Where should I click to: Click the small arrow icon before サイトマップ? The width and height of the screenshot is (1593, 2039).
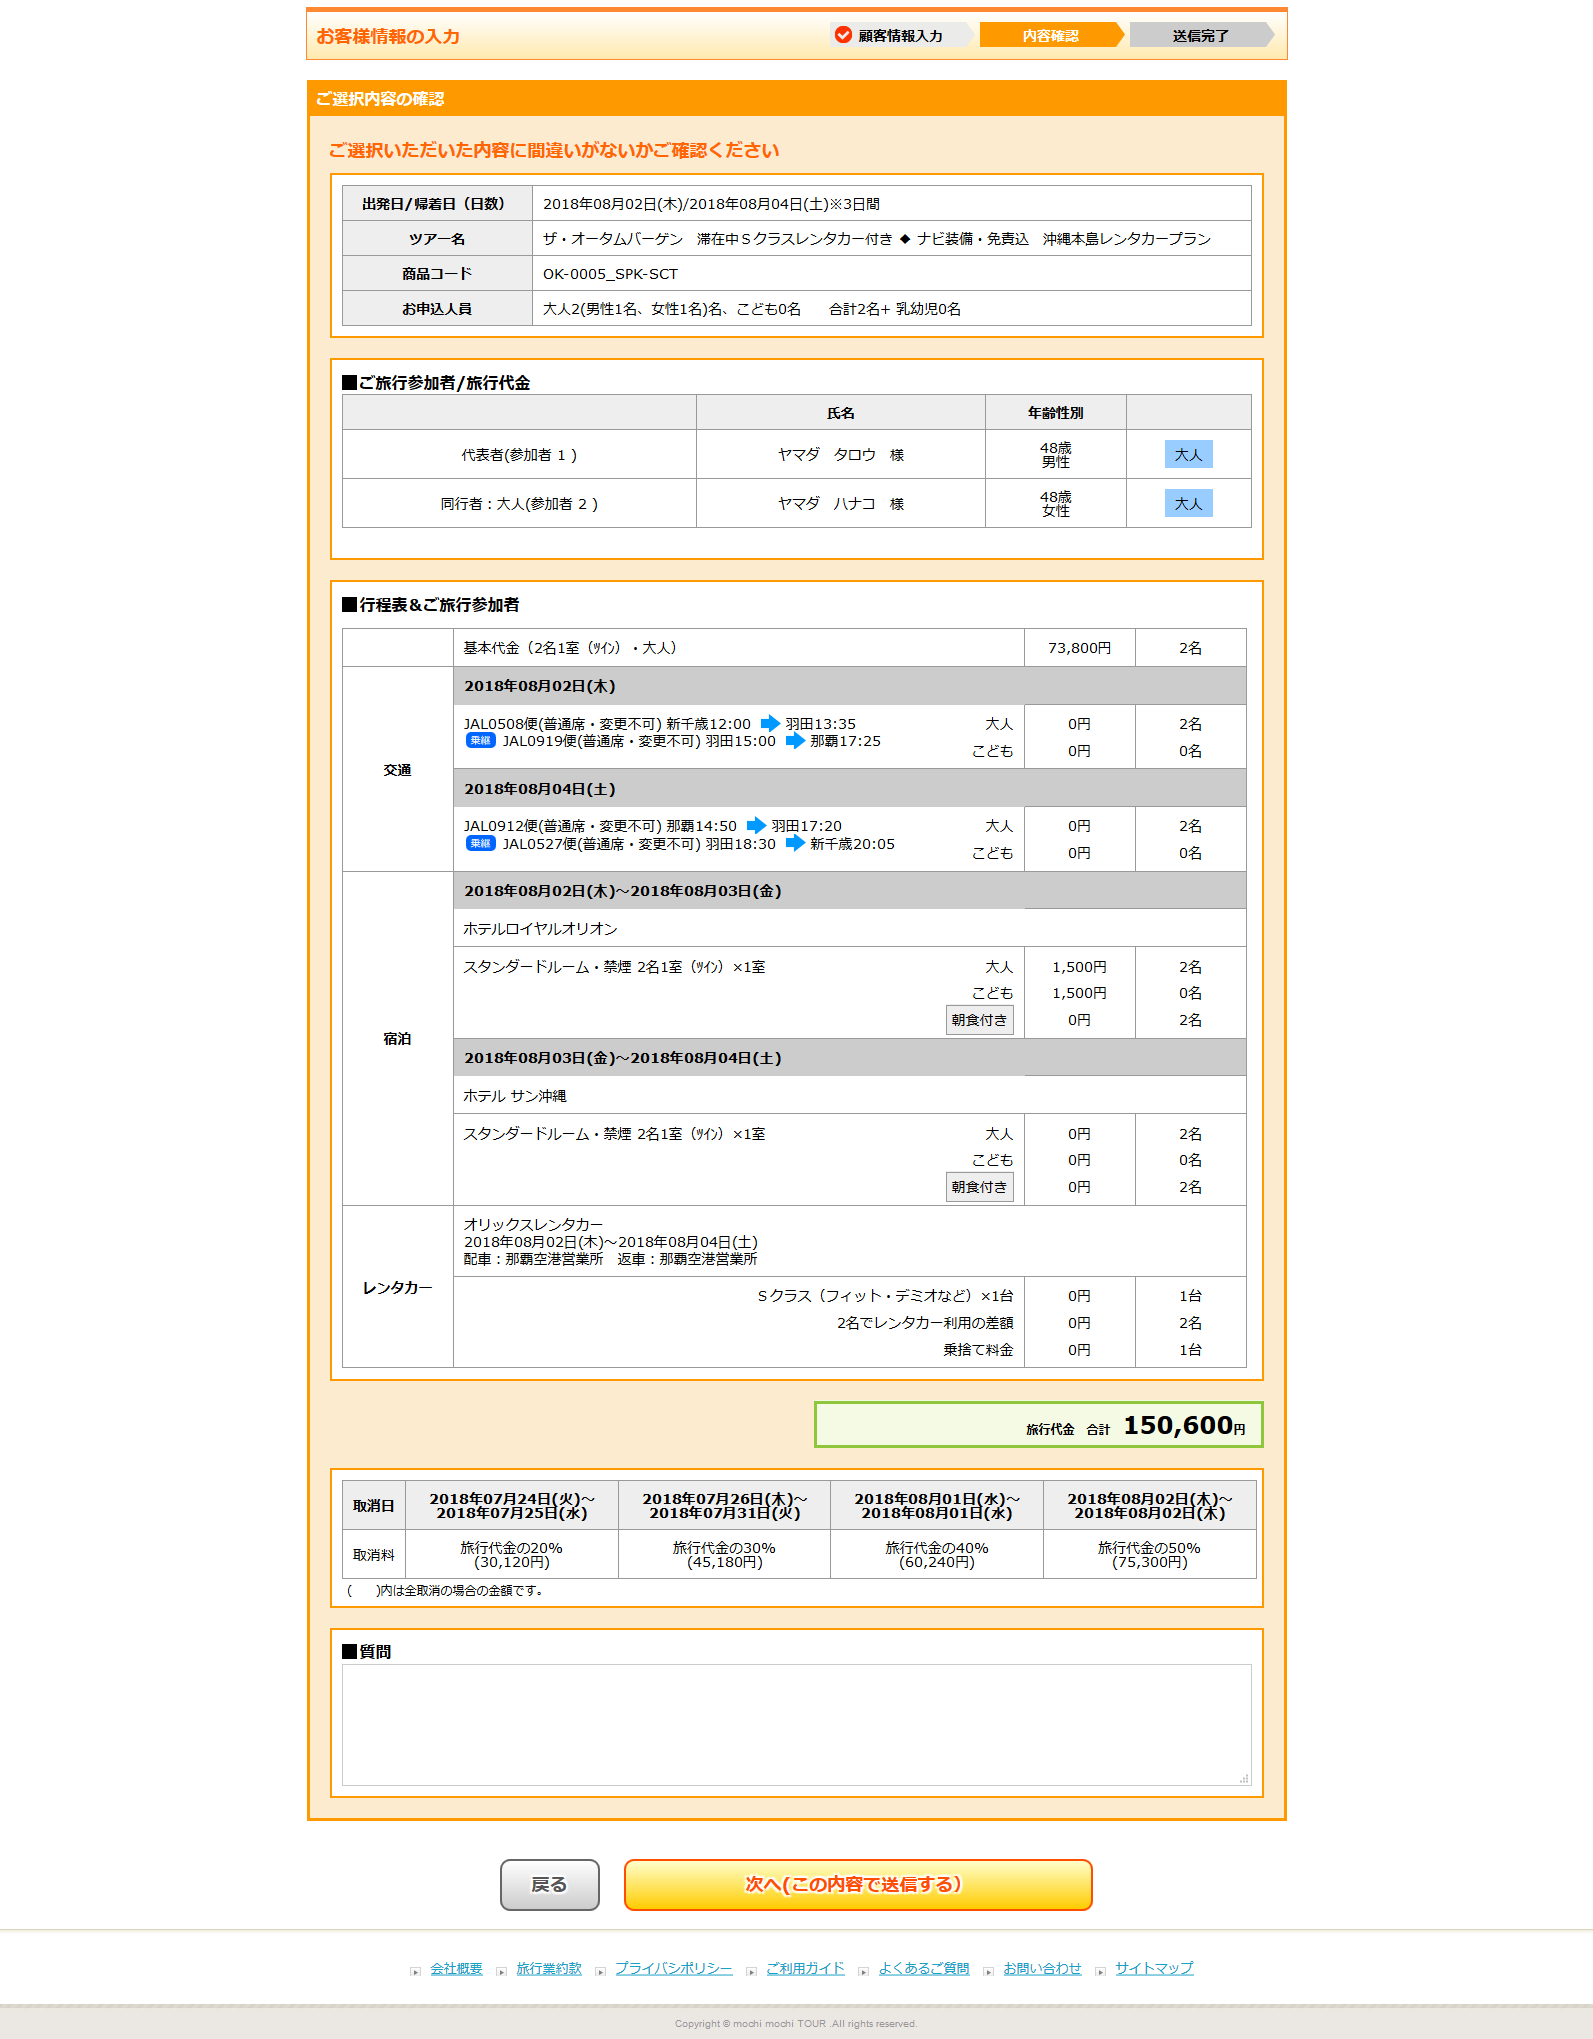(x=1100, y=1971)
